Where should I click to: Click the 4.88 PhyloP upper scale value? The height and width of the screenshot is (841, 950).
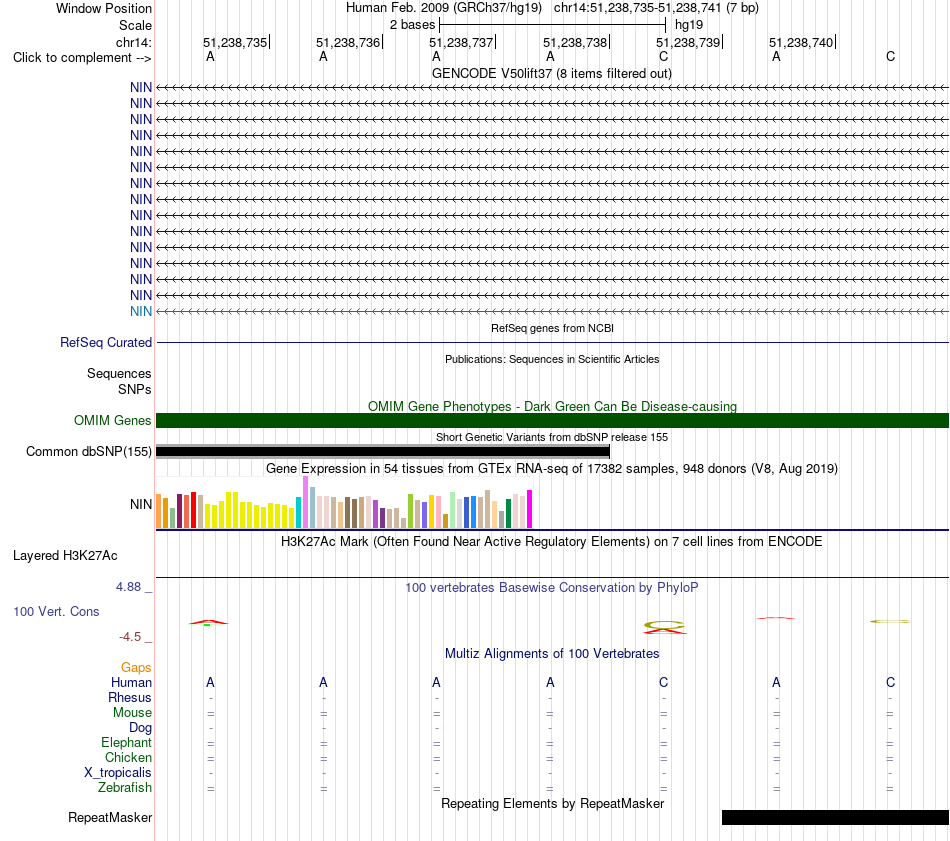128,587
